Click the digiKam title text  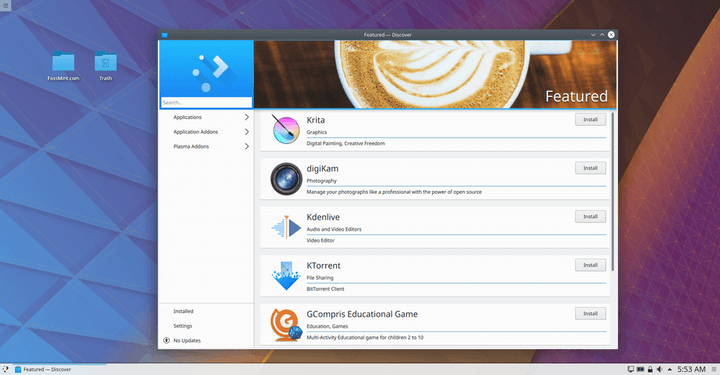[322, 169]
